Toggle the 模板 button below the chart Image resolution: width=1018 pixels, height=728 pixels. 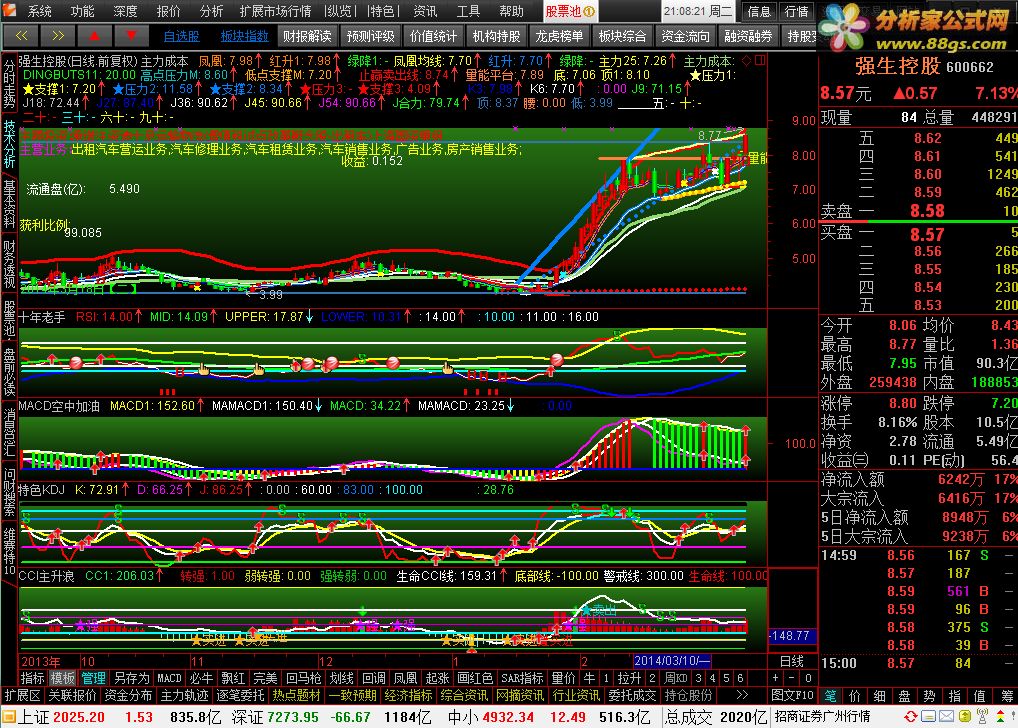pyautogui.click(x=62, y=678)
